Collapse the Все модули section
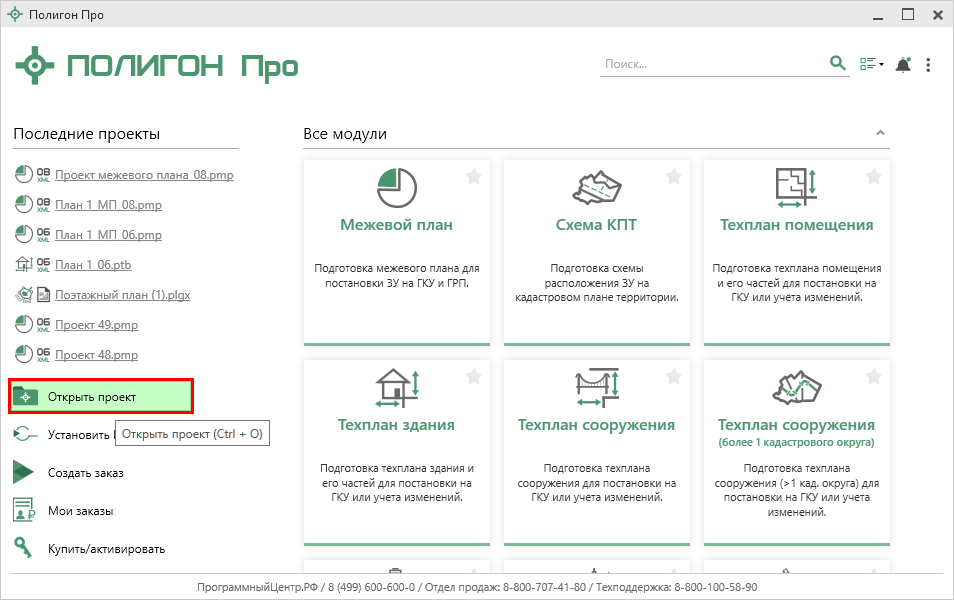Viewport: 954px width, 600px height. tap(880, 133)
